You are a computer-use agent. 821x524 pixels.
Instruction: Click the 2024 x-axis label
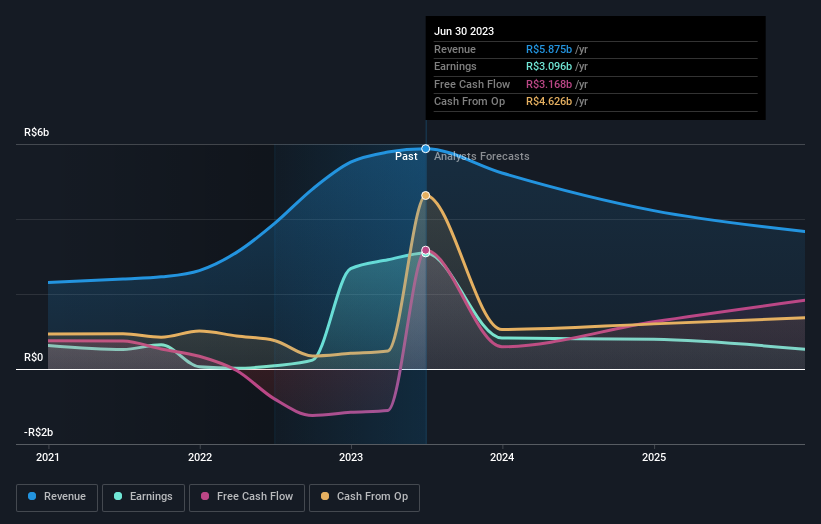[502, 457]
